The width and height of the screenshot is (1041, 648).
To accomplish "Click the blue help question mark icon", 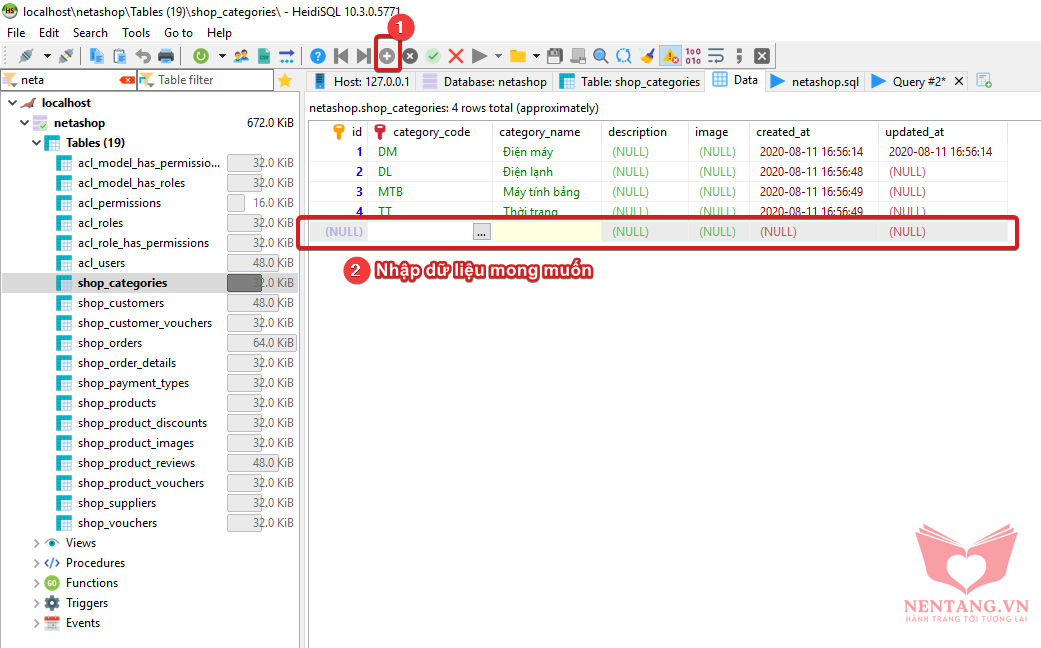I will click(x=318, y=56).
